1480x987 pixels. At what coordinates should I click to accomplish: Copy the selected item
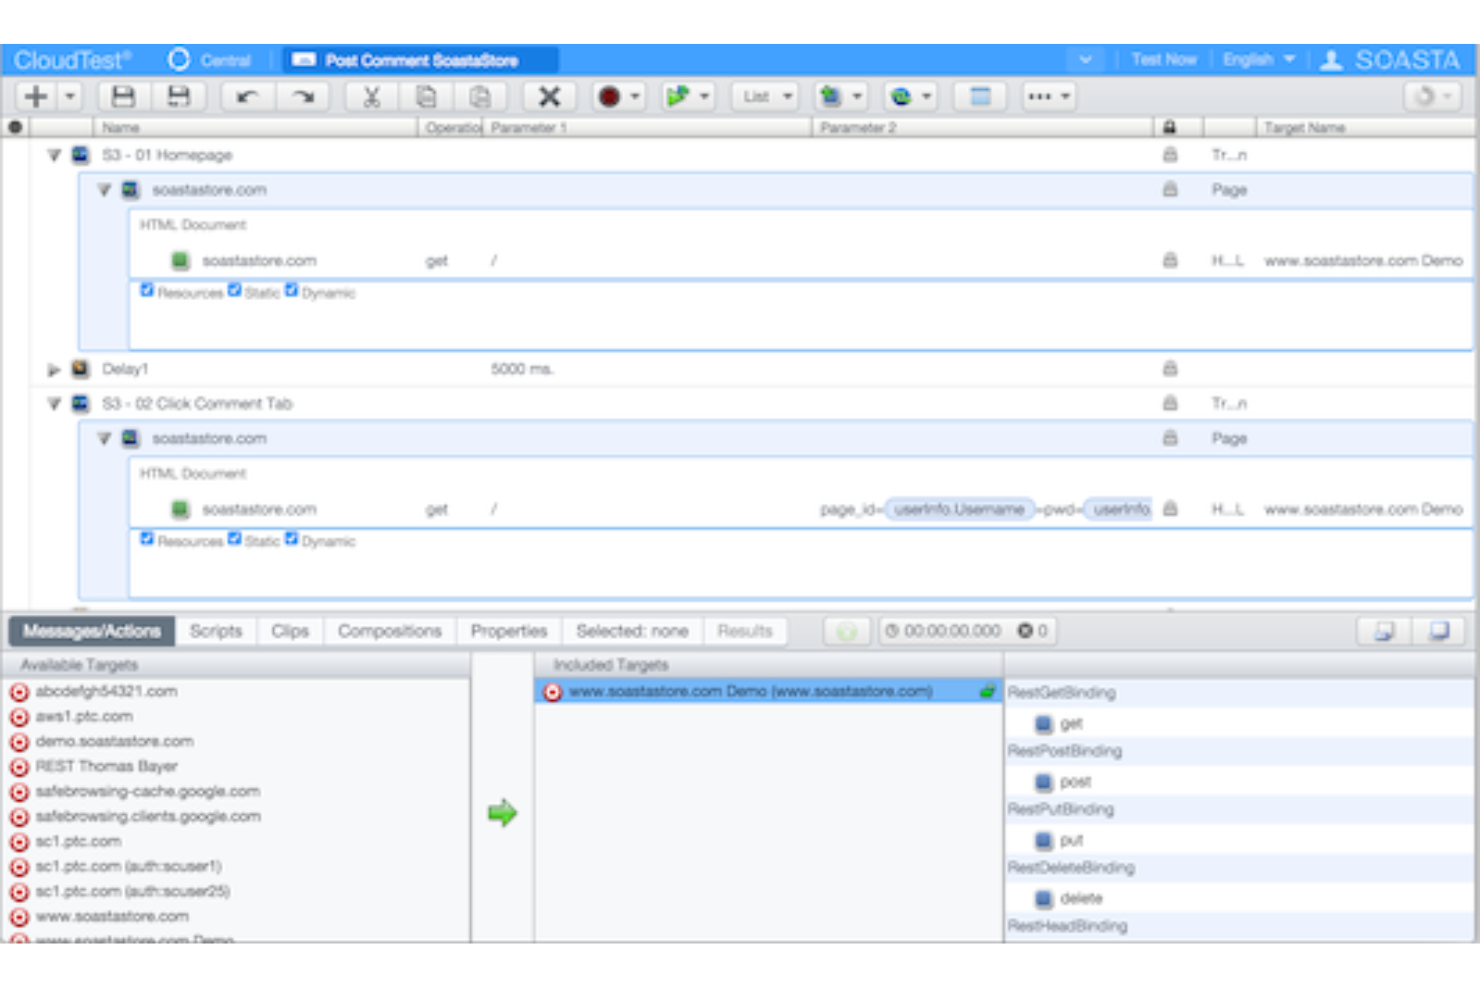coord(426,97)
